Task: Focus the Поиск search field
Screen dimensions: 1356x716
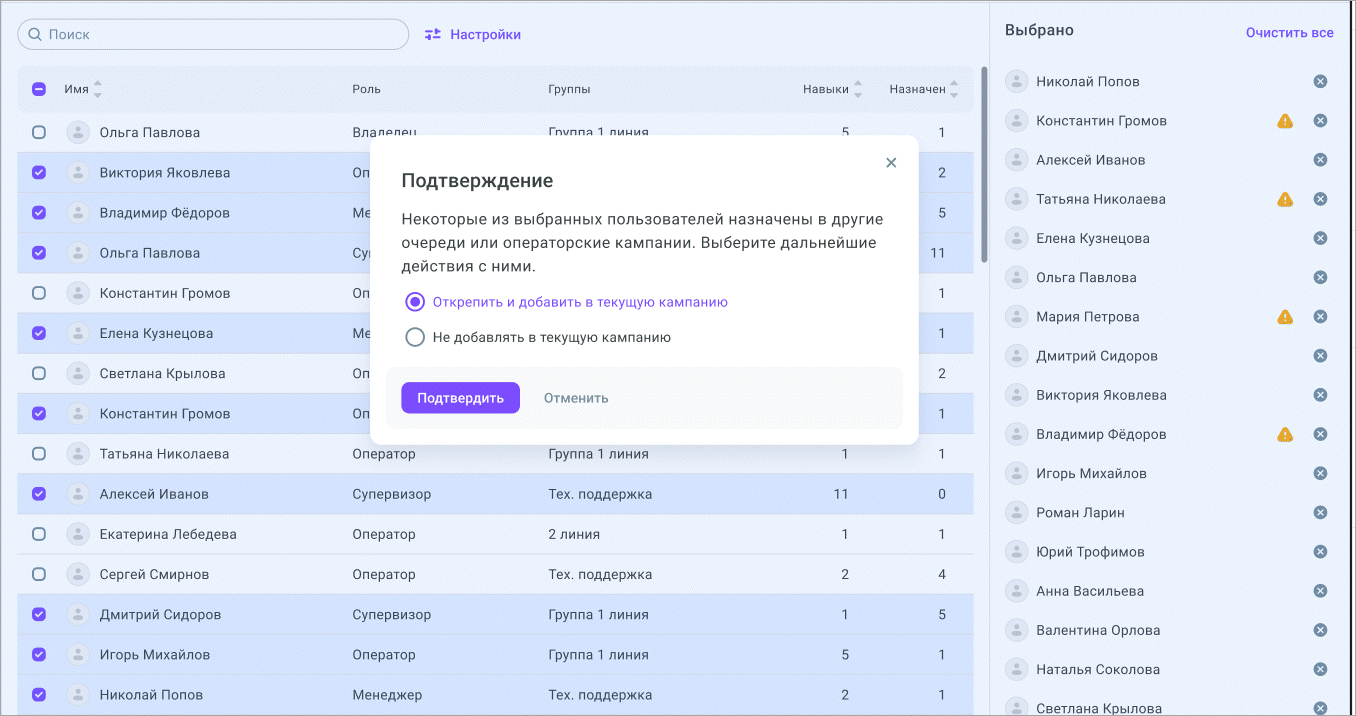Action: pyautogui.click(x=220, y=34)
